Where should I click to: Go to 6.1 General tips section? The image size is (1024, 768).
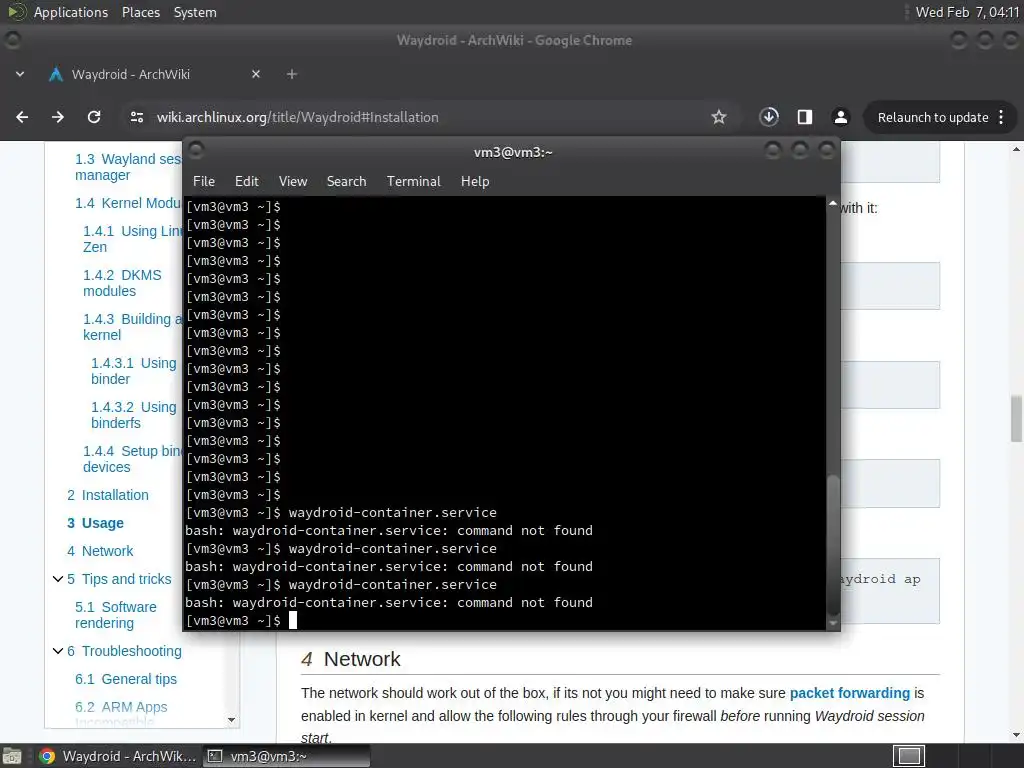click(126, 679)
